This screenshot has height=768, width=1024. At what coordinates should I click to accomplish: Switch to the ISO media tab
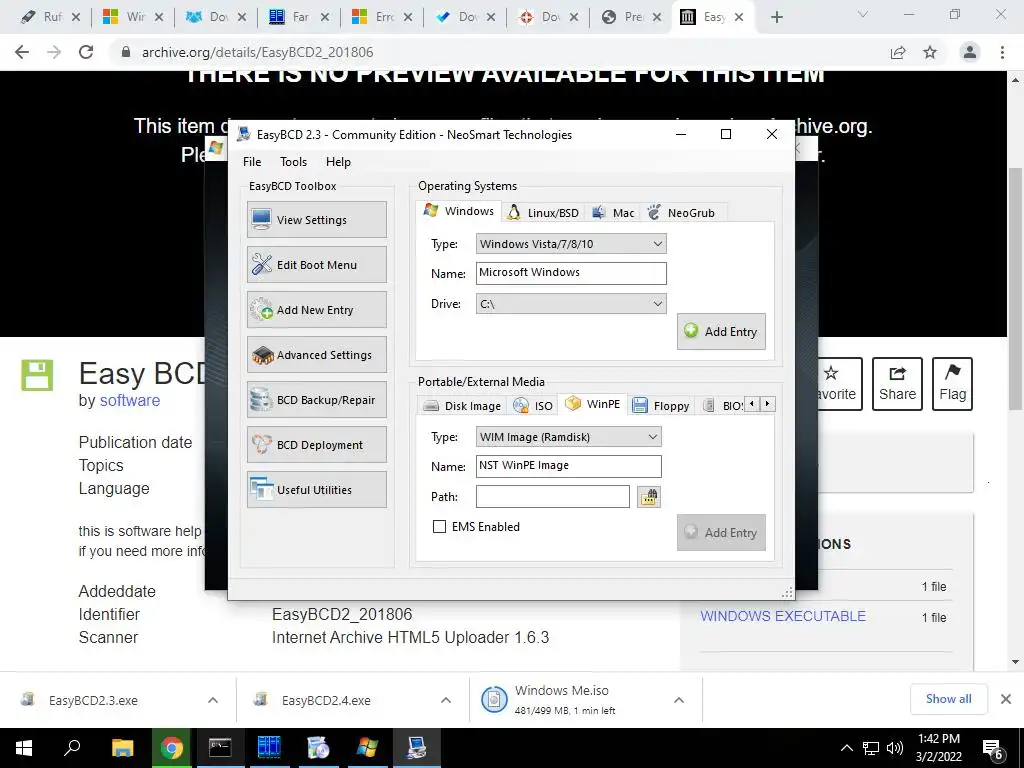534,406
